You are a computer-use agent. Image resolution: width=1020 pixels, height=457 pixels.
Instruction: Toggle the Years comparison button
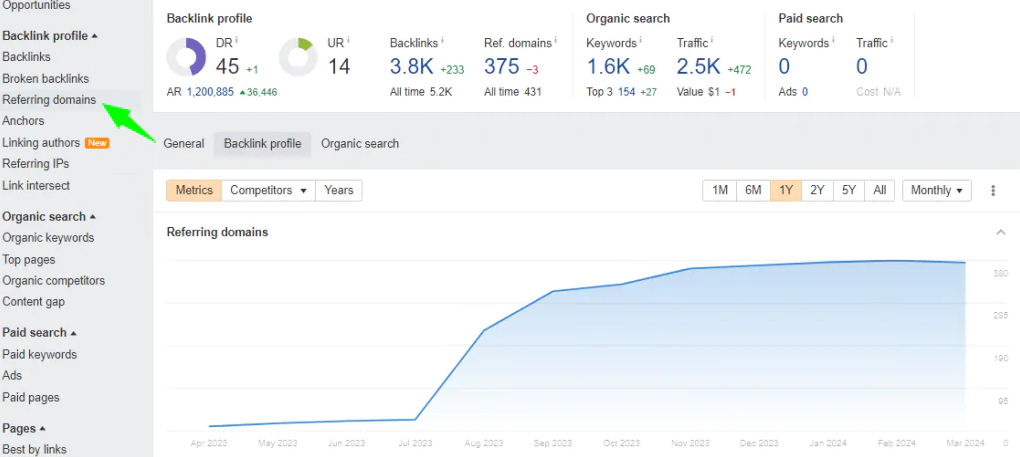coord(338,190)
